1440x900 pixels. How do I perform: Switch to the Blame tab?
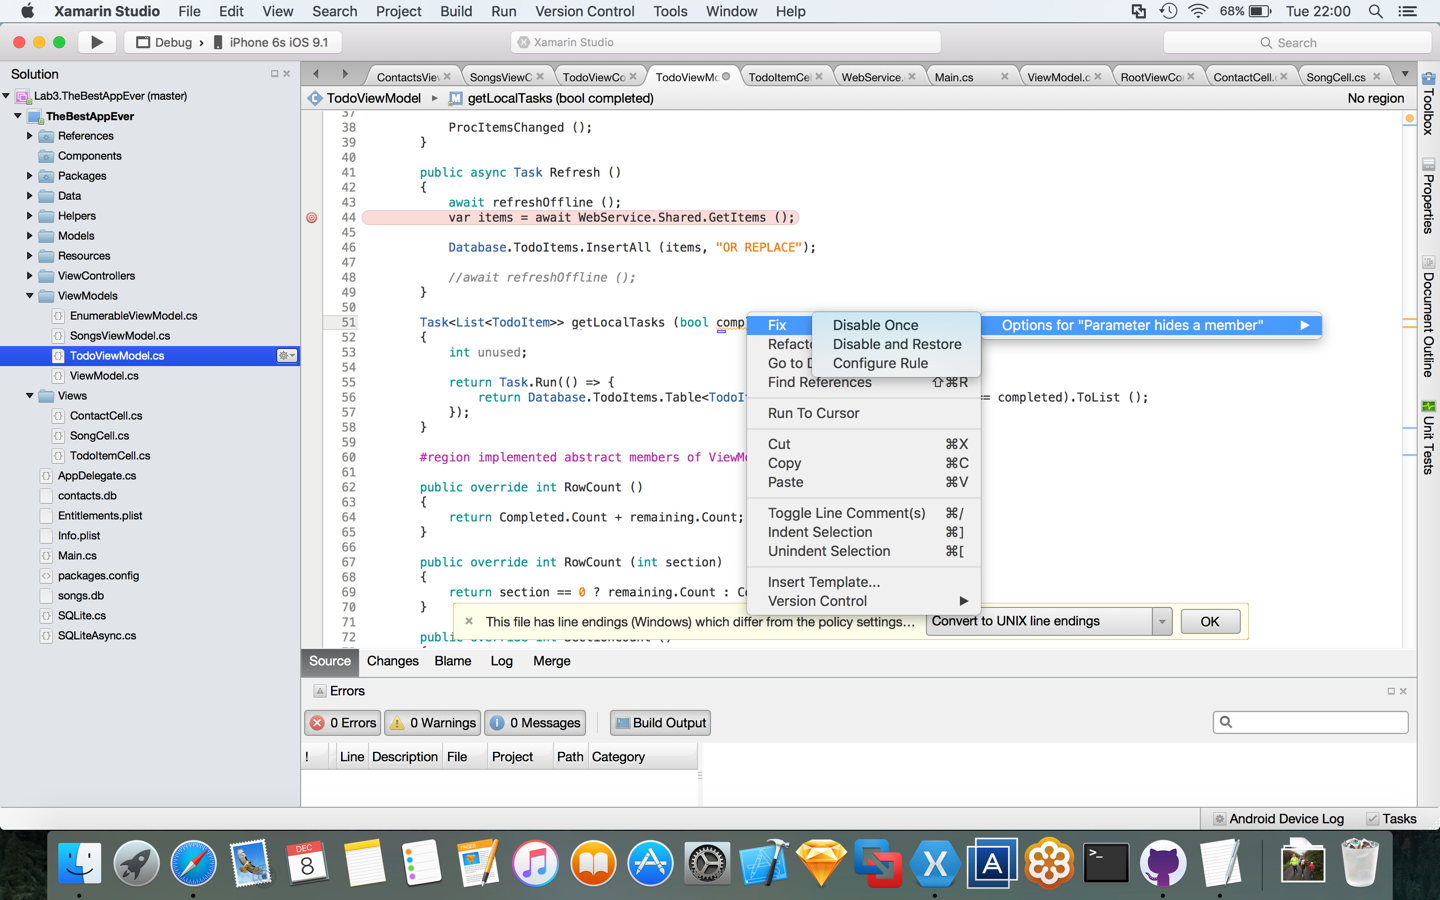click(x=453, y=661)
